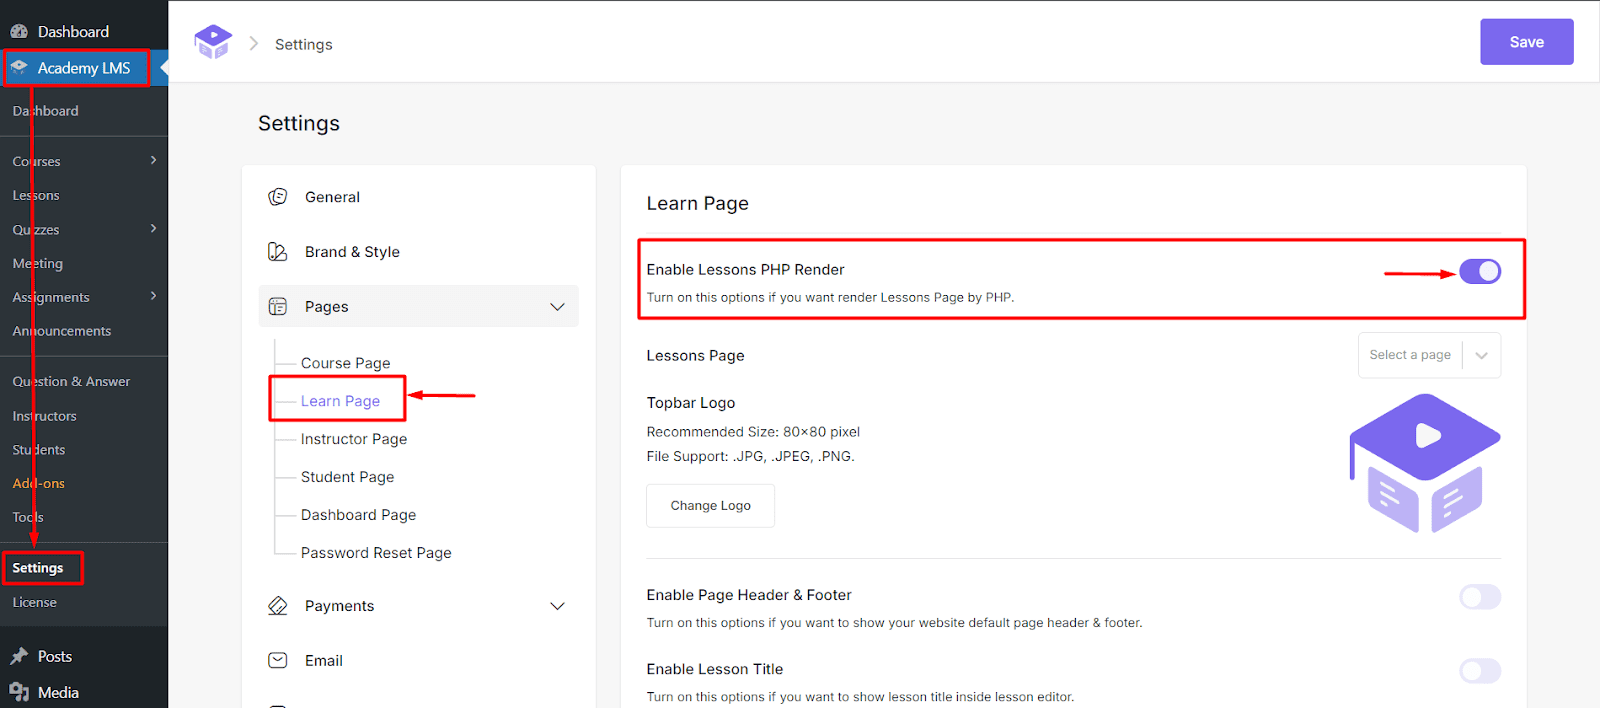Expand the Assignments submenu arrow
Viewport: 1600px width, 708px height.
coord(153,296)
